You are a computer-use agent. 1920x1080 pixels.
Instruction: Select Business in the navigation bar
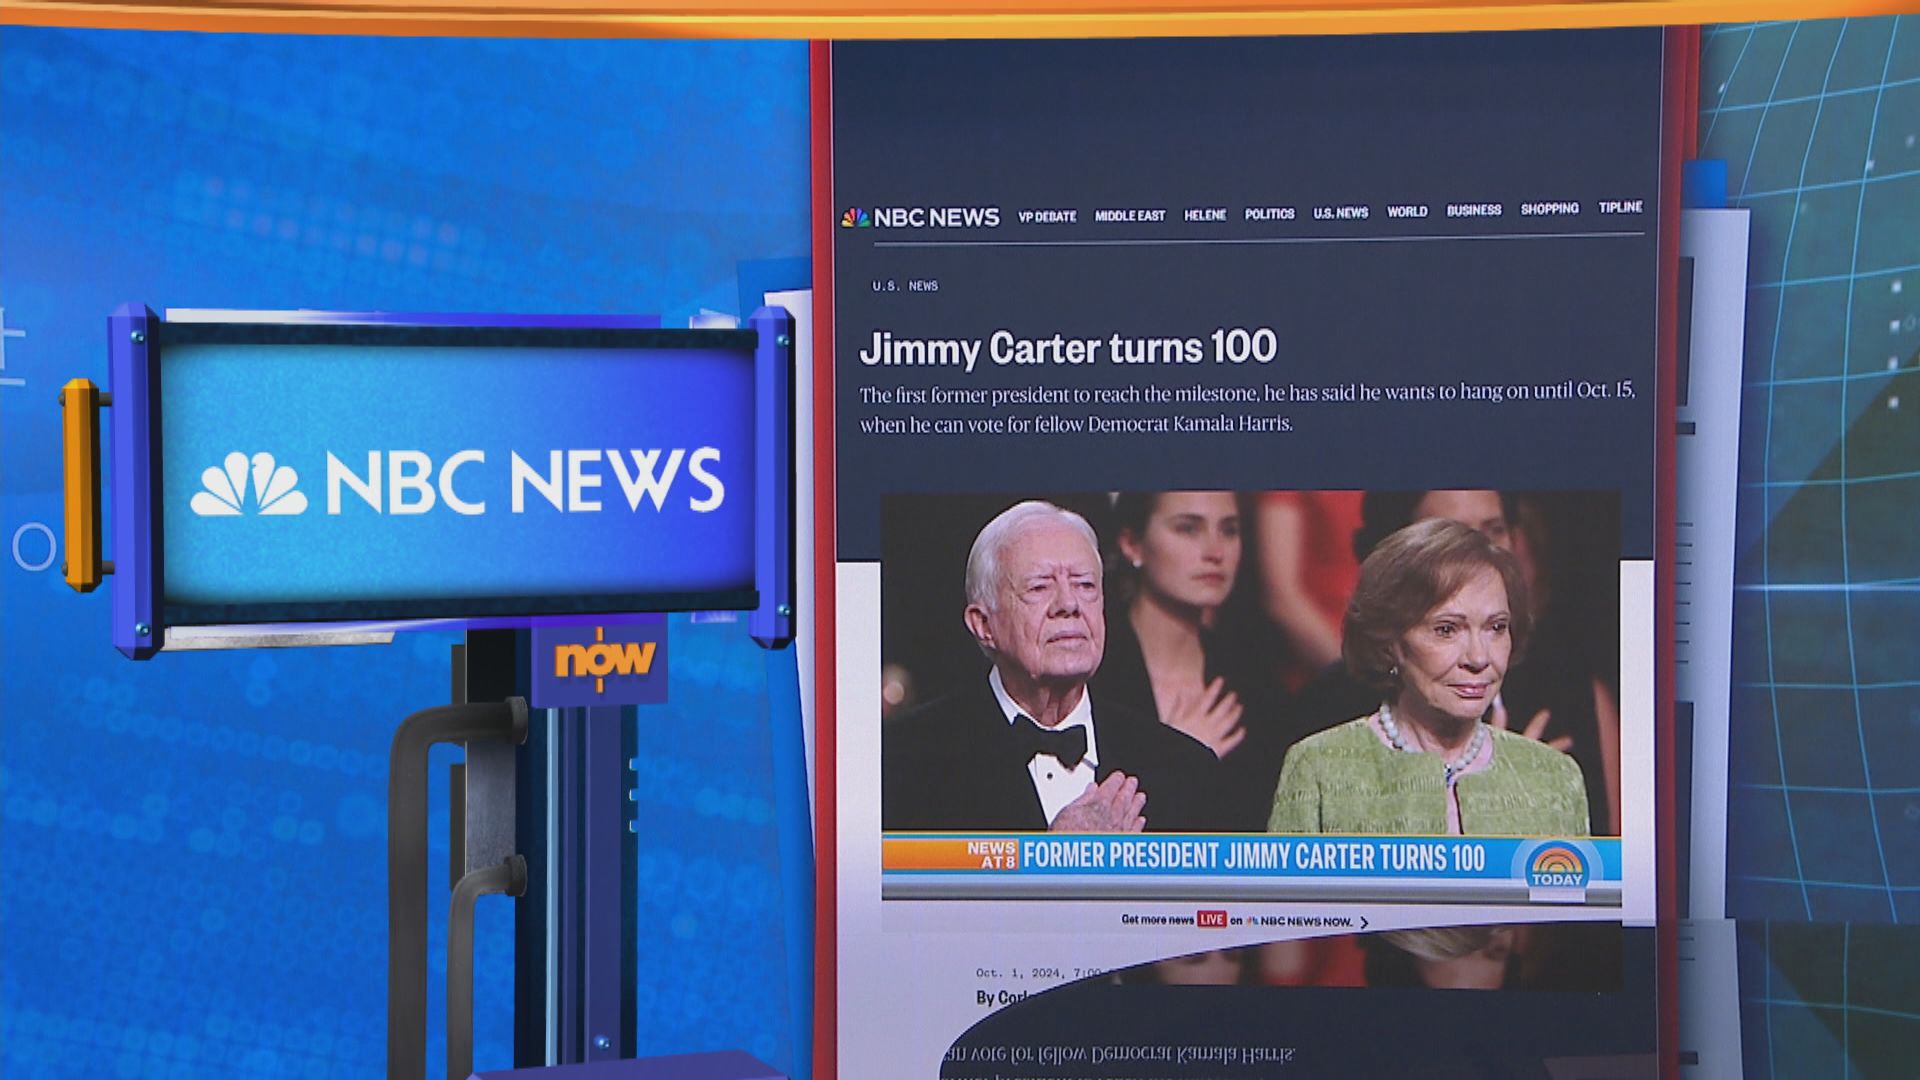pyautogui.click(x=1474, y=210)
